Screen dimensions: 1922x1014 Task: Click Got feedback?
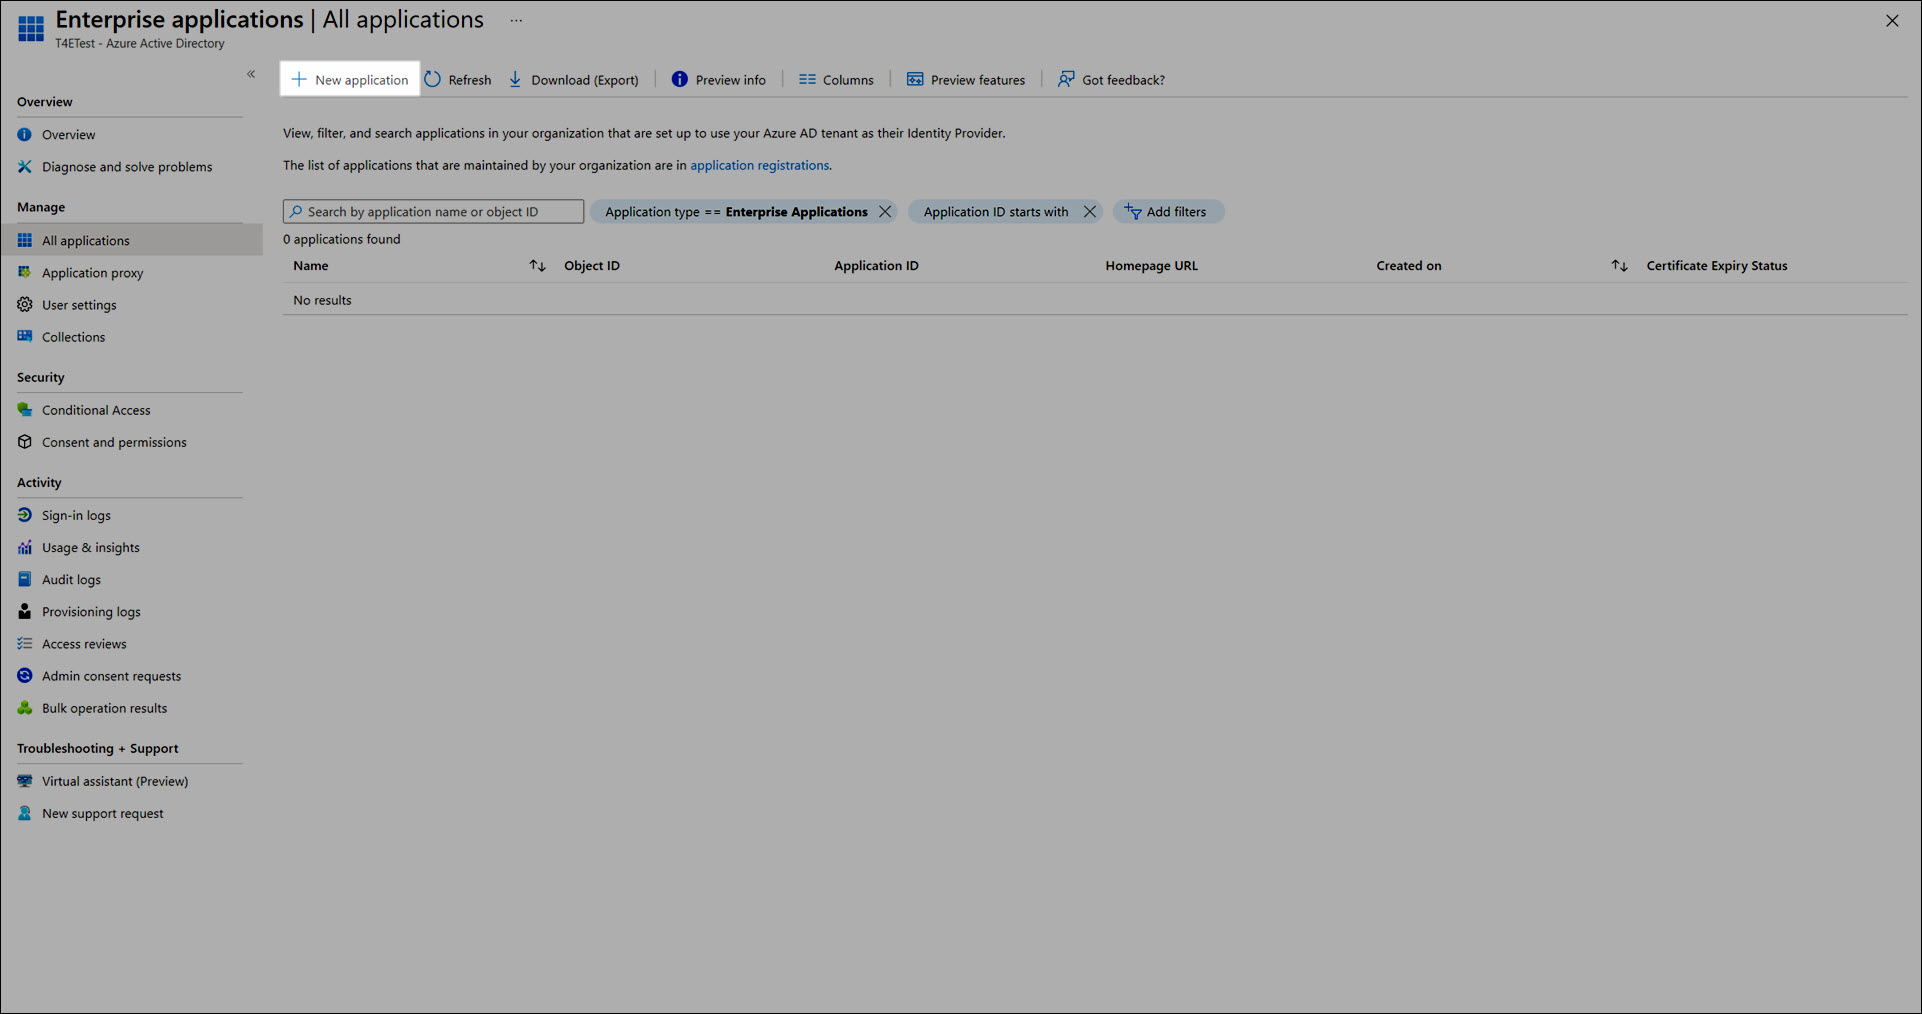click(x=1111, y=79)
